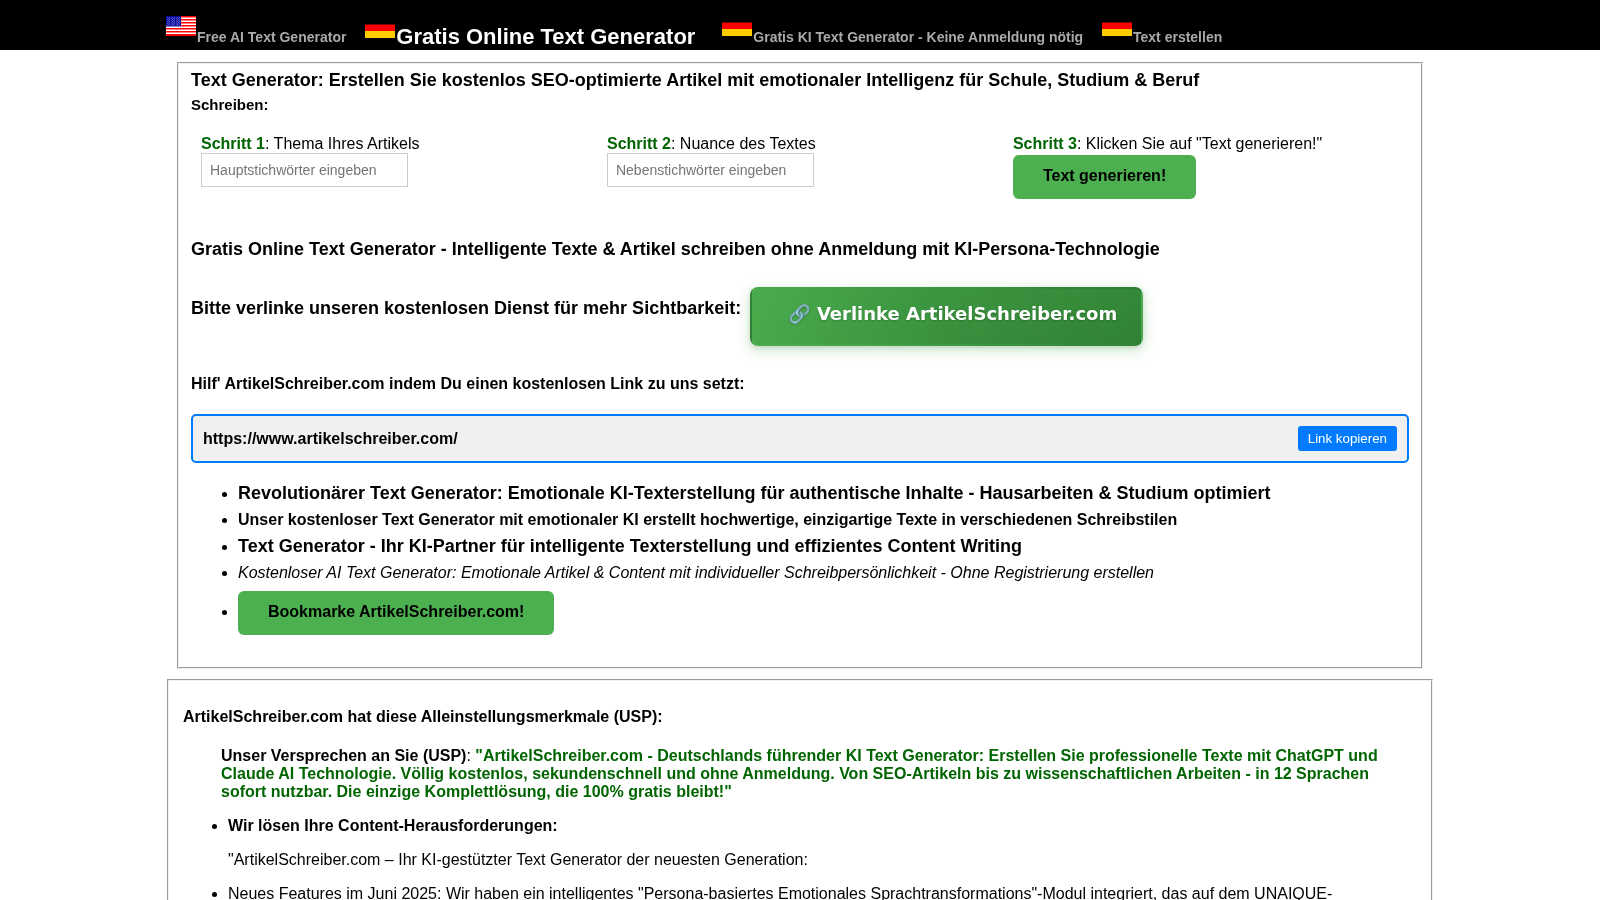The height and width of the screenshot is (900, 1600).
Task: Click the Text generieren! button
Action: click(1104, 177)
